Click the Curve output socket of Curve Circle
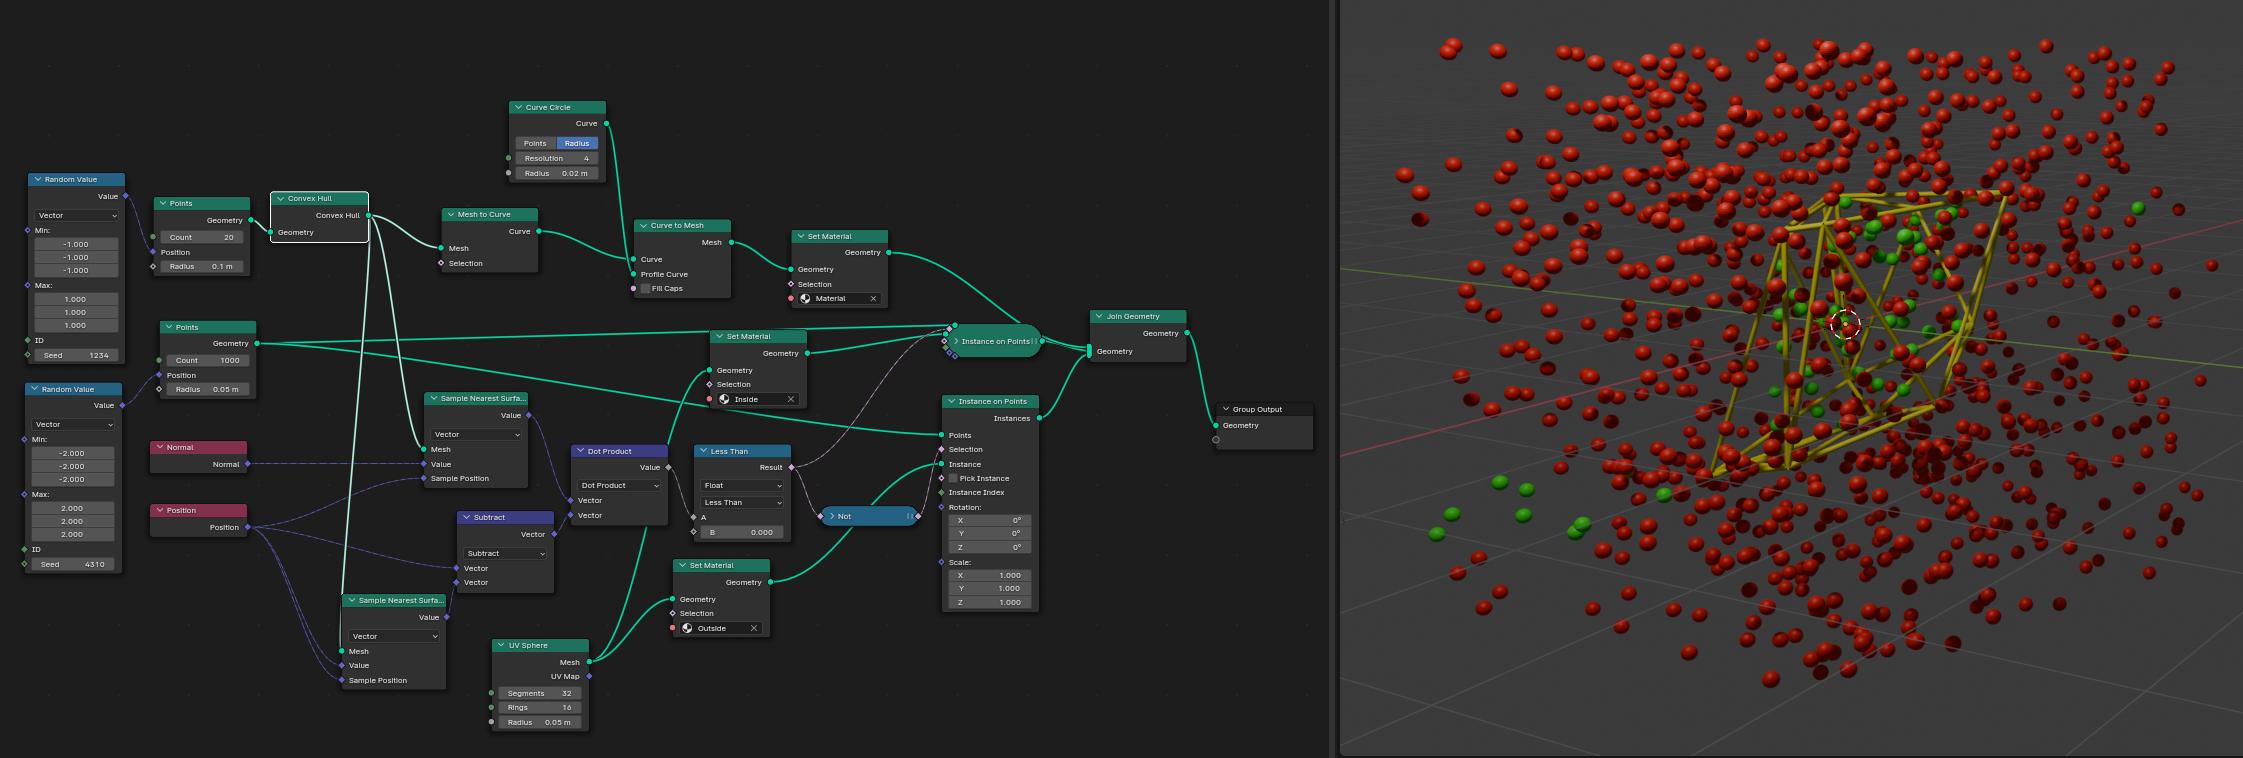This screenshot has height=758, width=2243. point(606,123)
